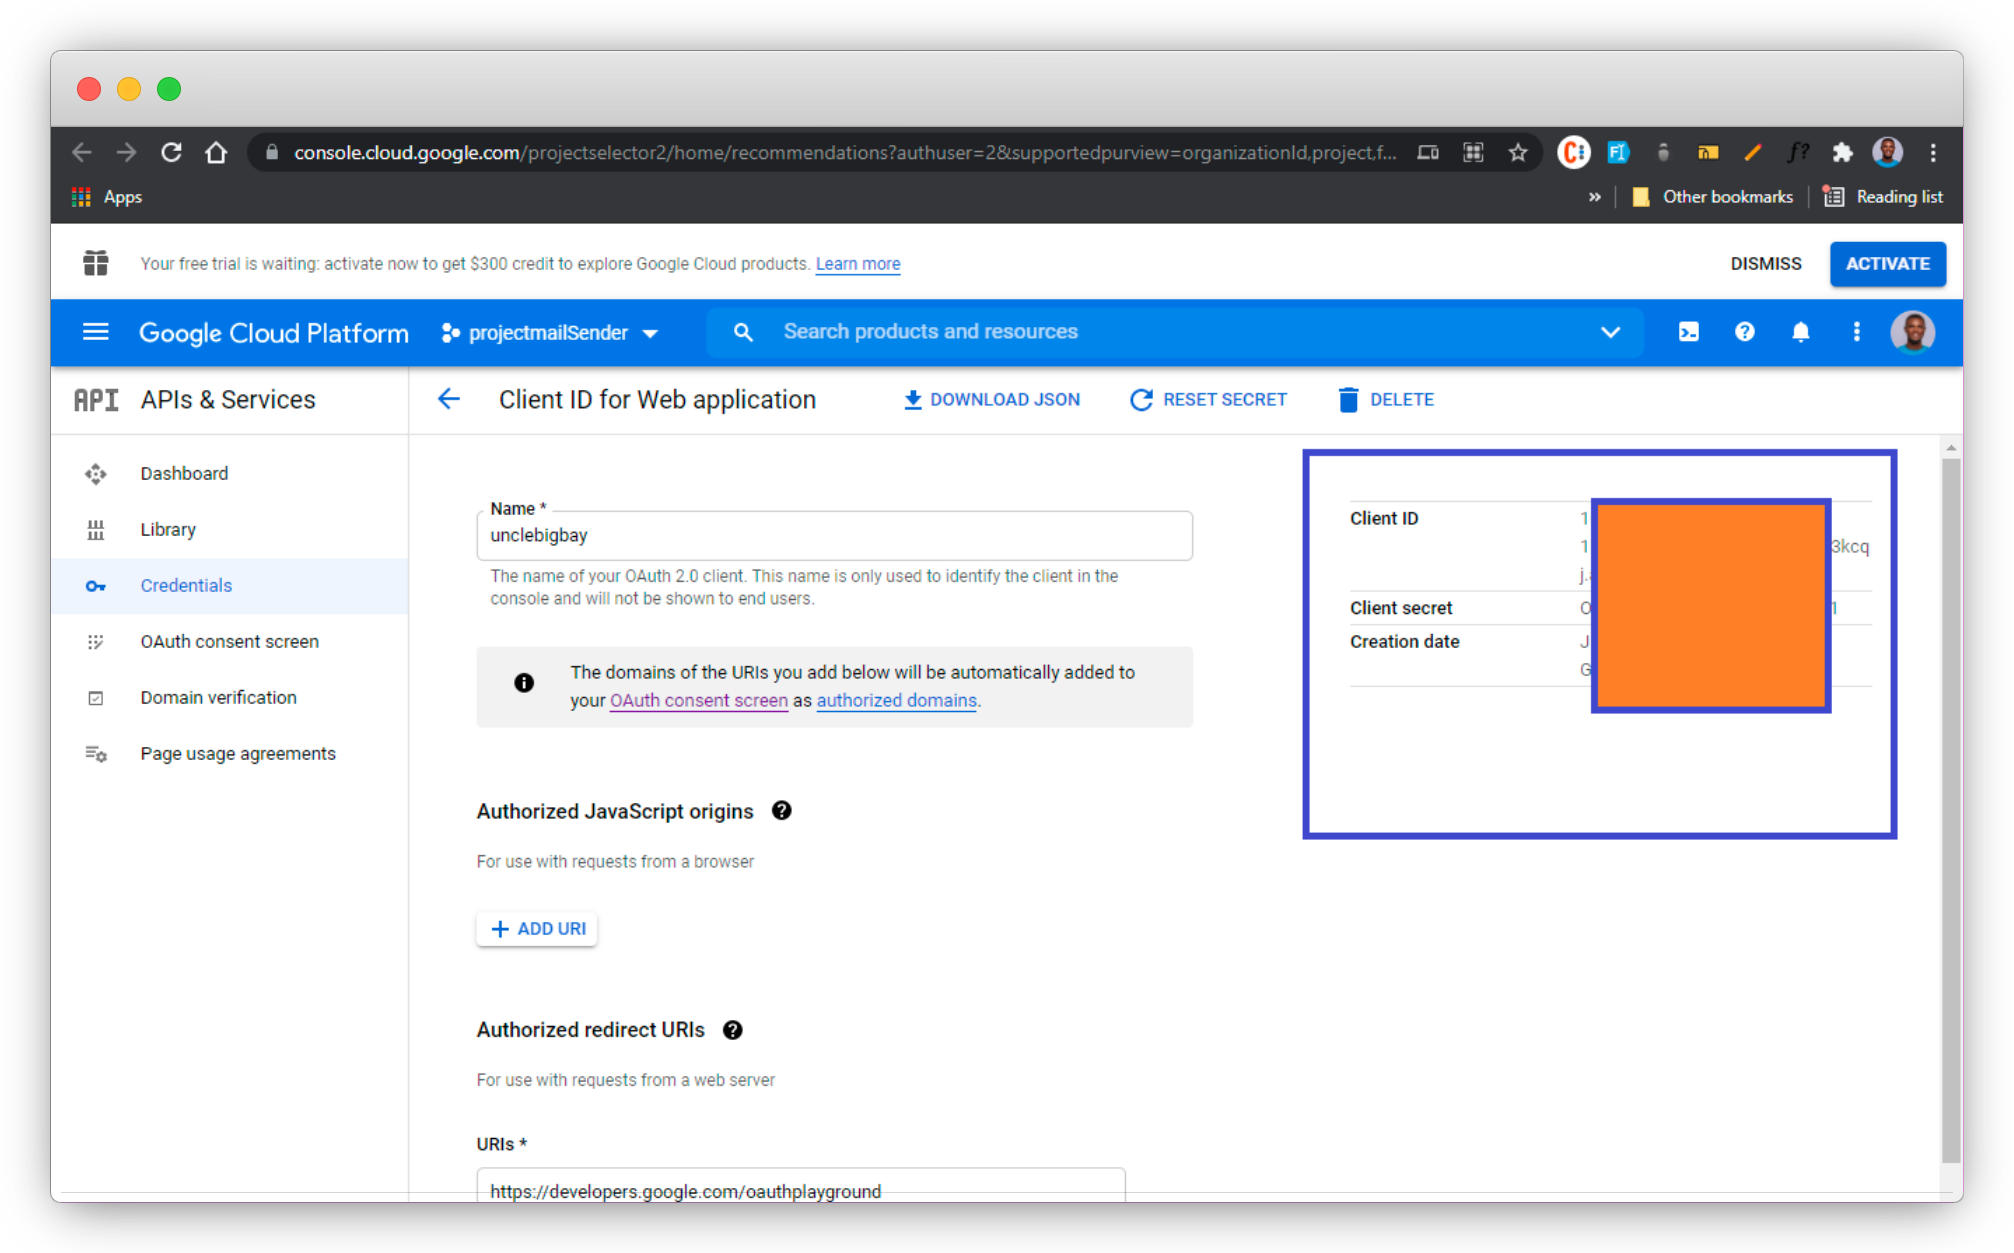Show help for Authorized JavaScript origins
This screenshot has width=2014, height=1253.
tap(782, 811)
